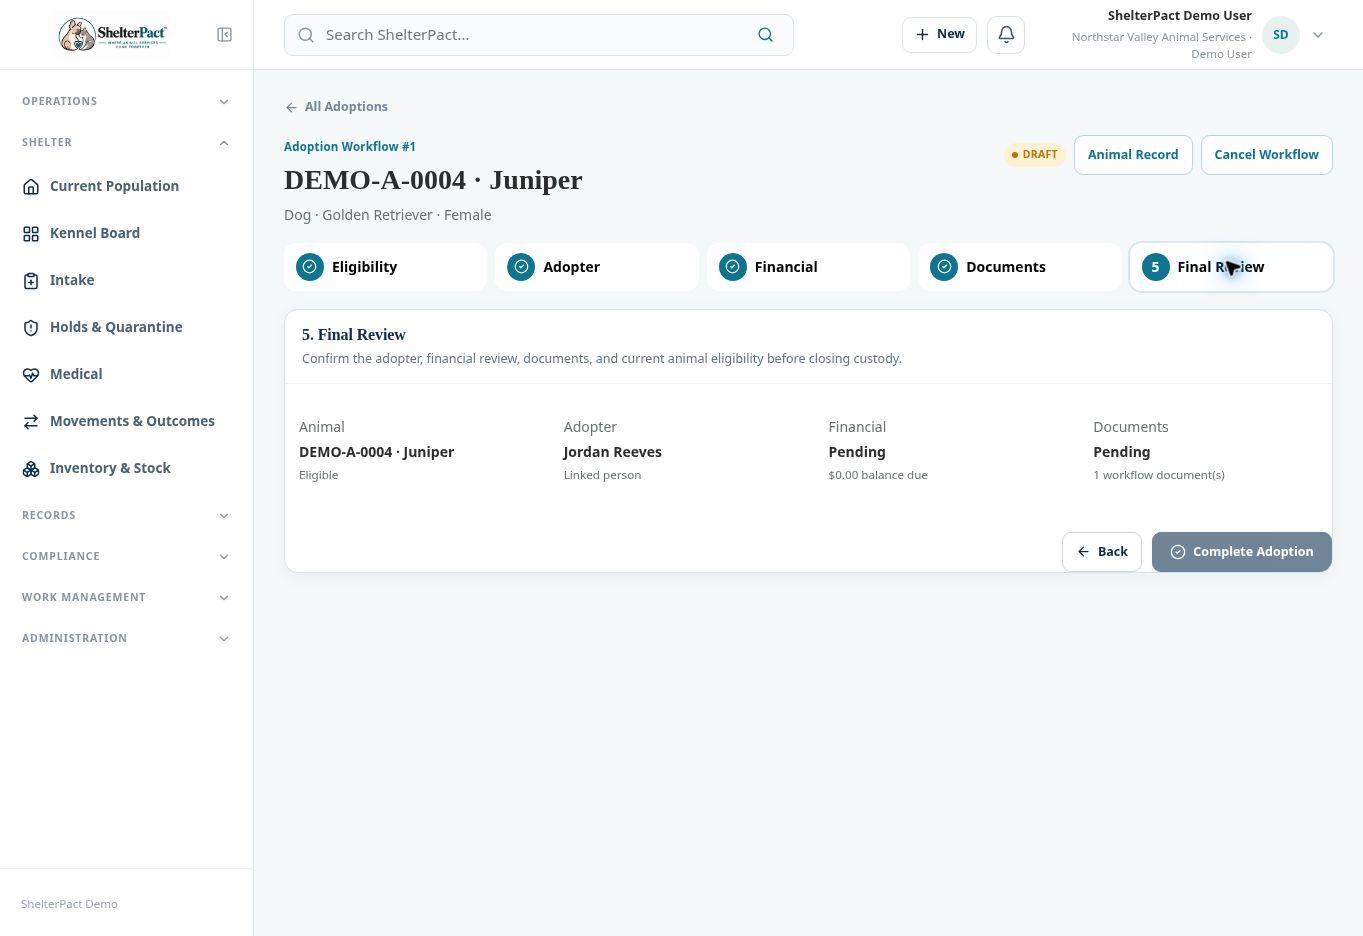Click the $0.00 balance due text
The width and height of the screenshot is (1363, 936).
878,475
